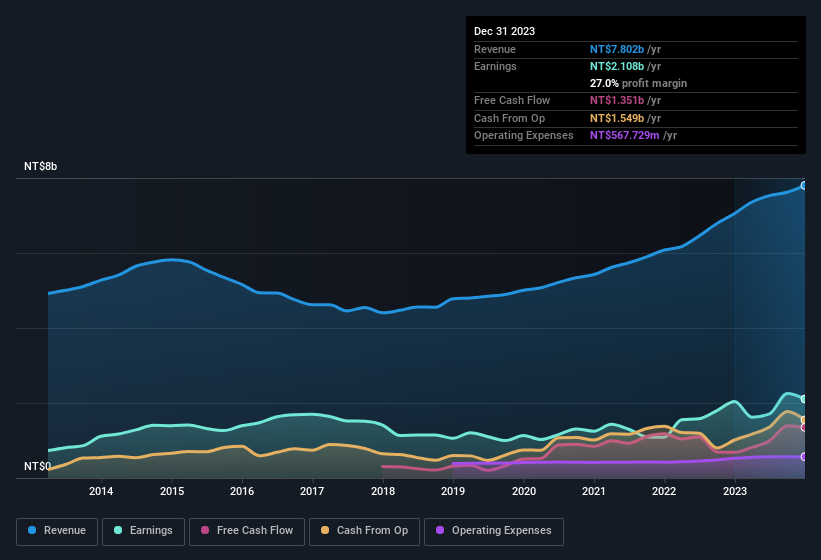Click the NT$7.802b revenue value

pos(617,49)
